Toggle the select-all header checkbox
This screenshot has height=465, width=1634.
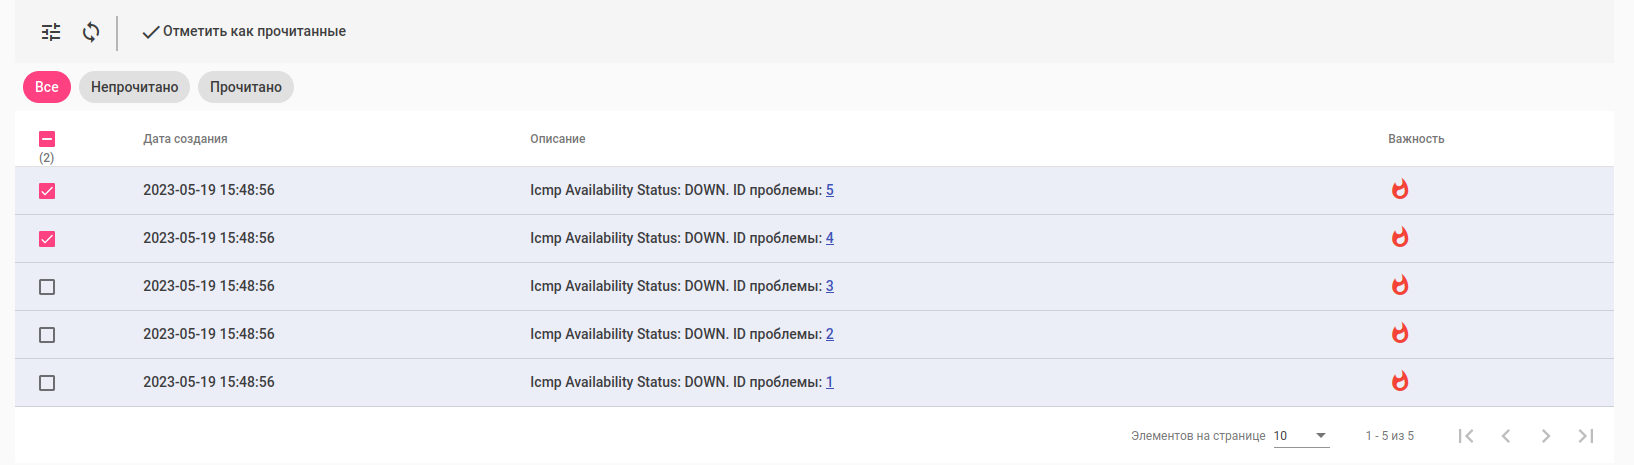47,139
